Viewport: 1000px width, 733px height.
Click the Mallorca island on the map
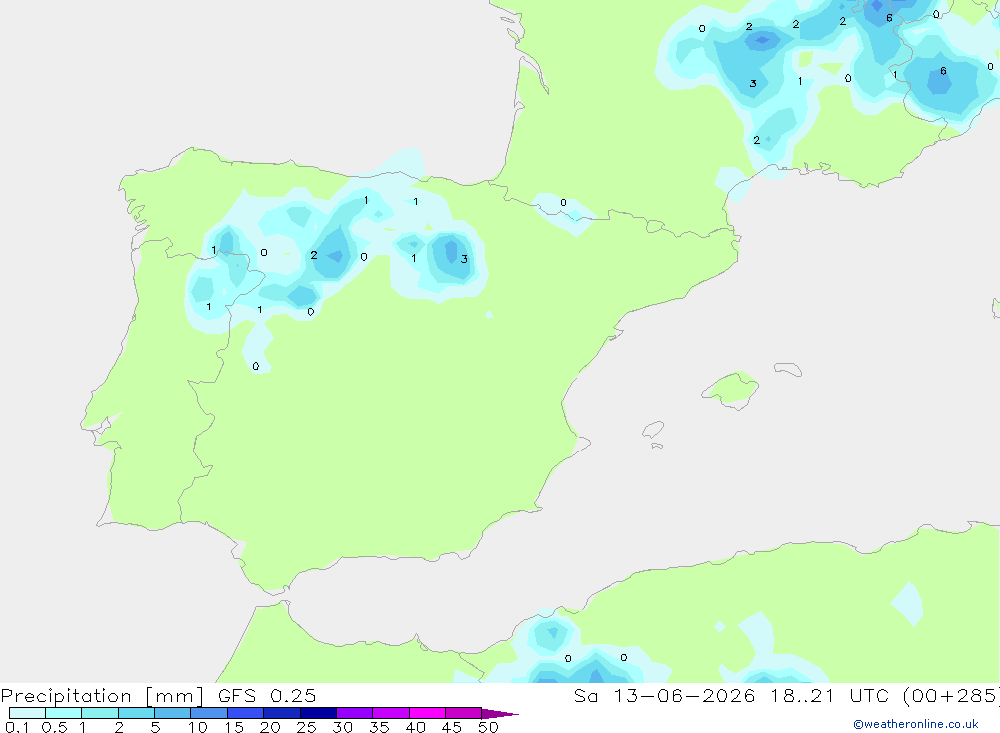click(x=732, y=389)
